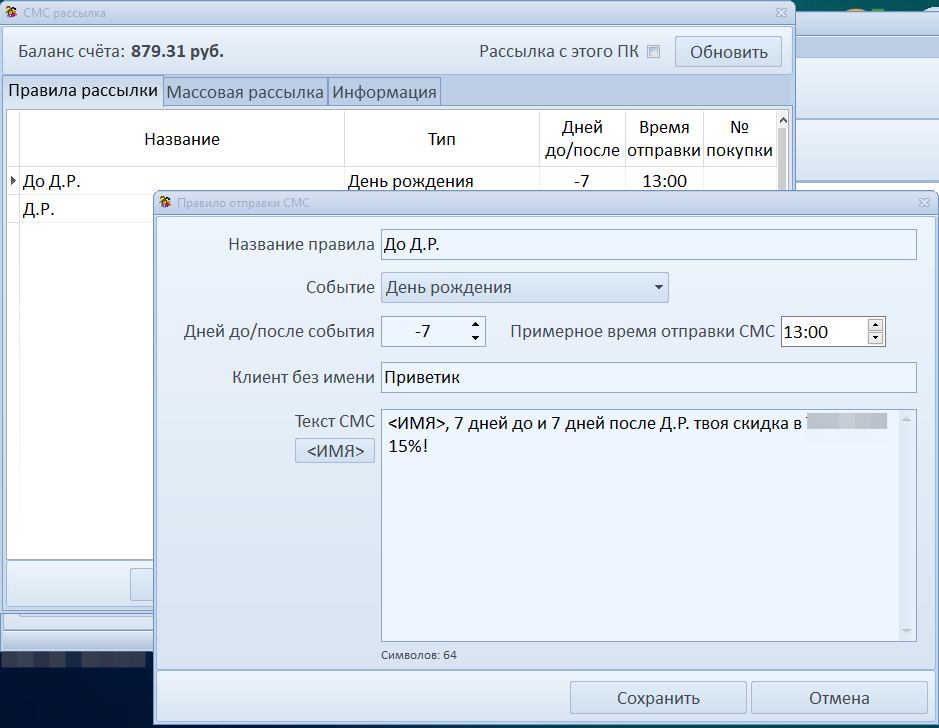The width and height of the screenshot is (939, 728).
Task: Close the Правило отправки СМС dialog
Action: (x=924, y=202)
